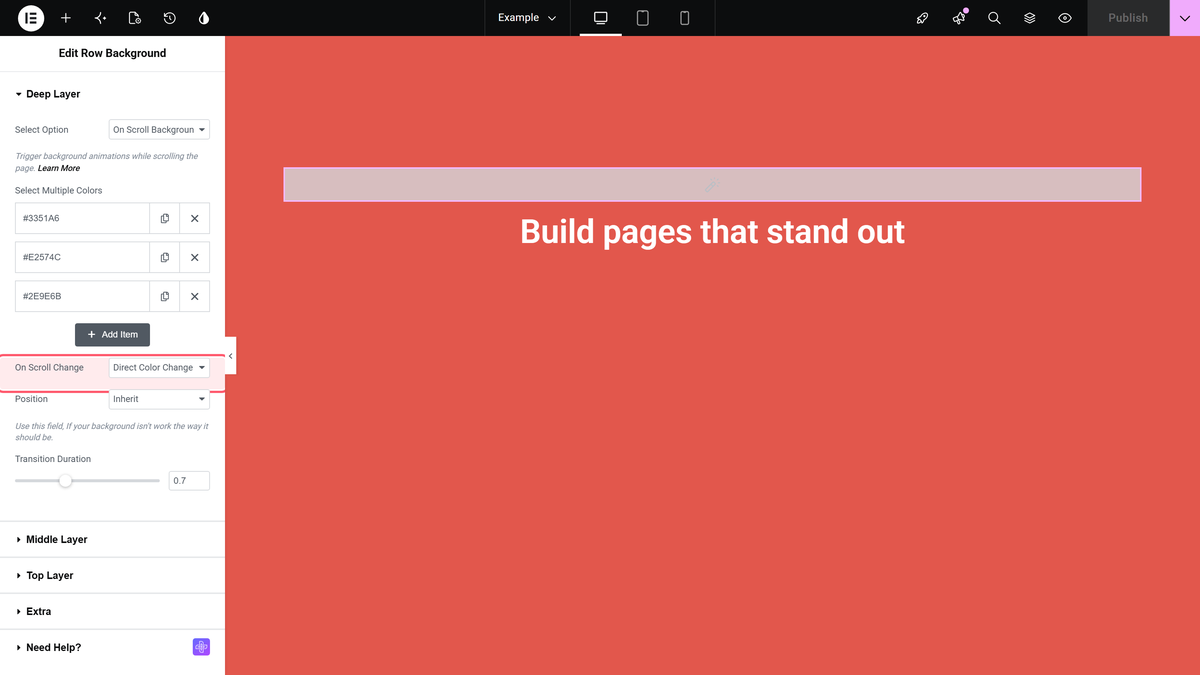Open the On Scroll Change dropdown
This screenshot has width=1200, height=675.
(x=159, y=368)
